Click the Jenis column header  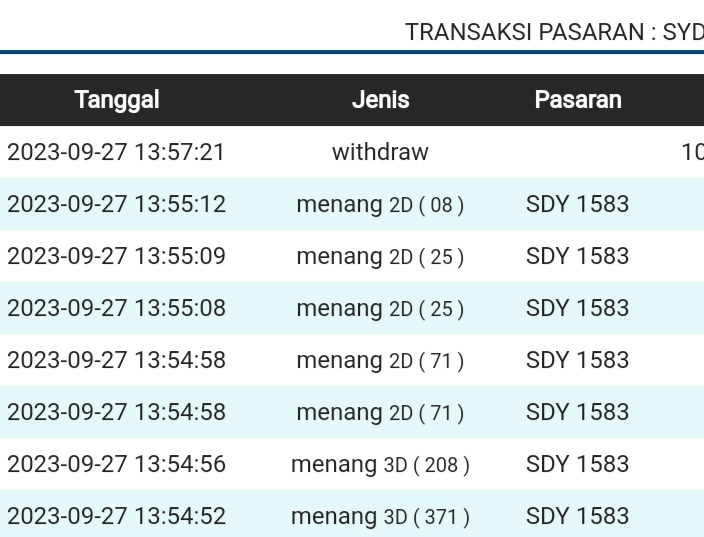click(380, 100)
